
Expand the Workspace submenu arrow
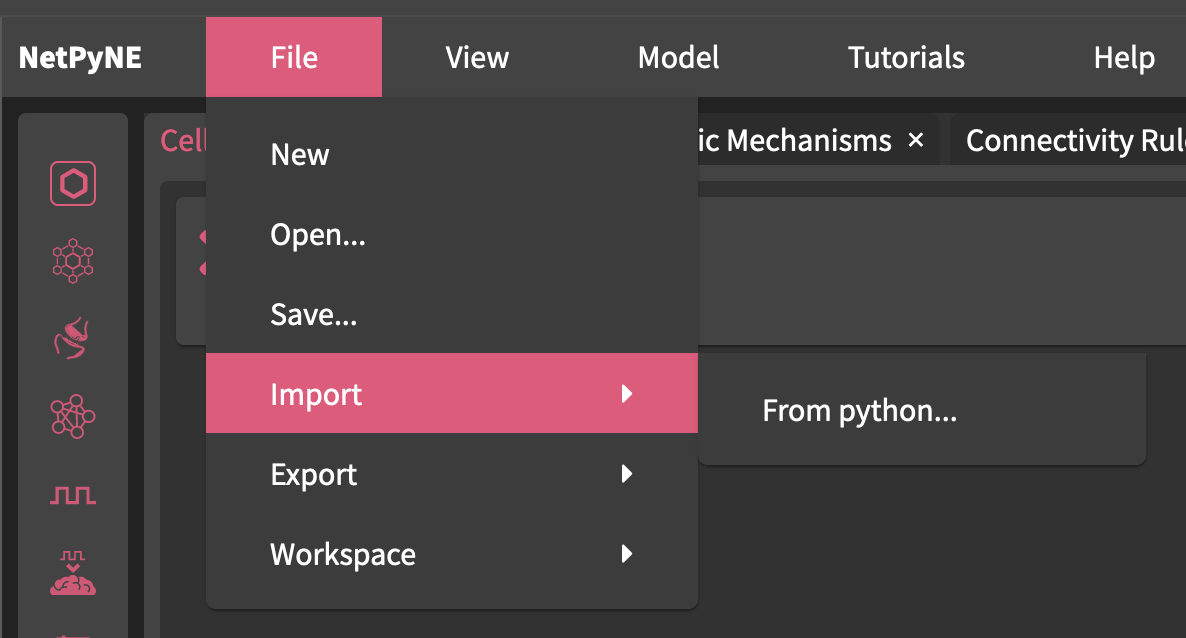tap(627, 554)
